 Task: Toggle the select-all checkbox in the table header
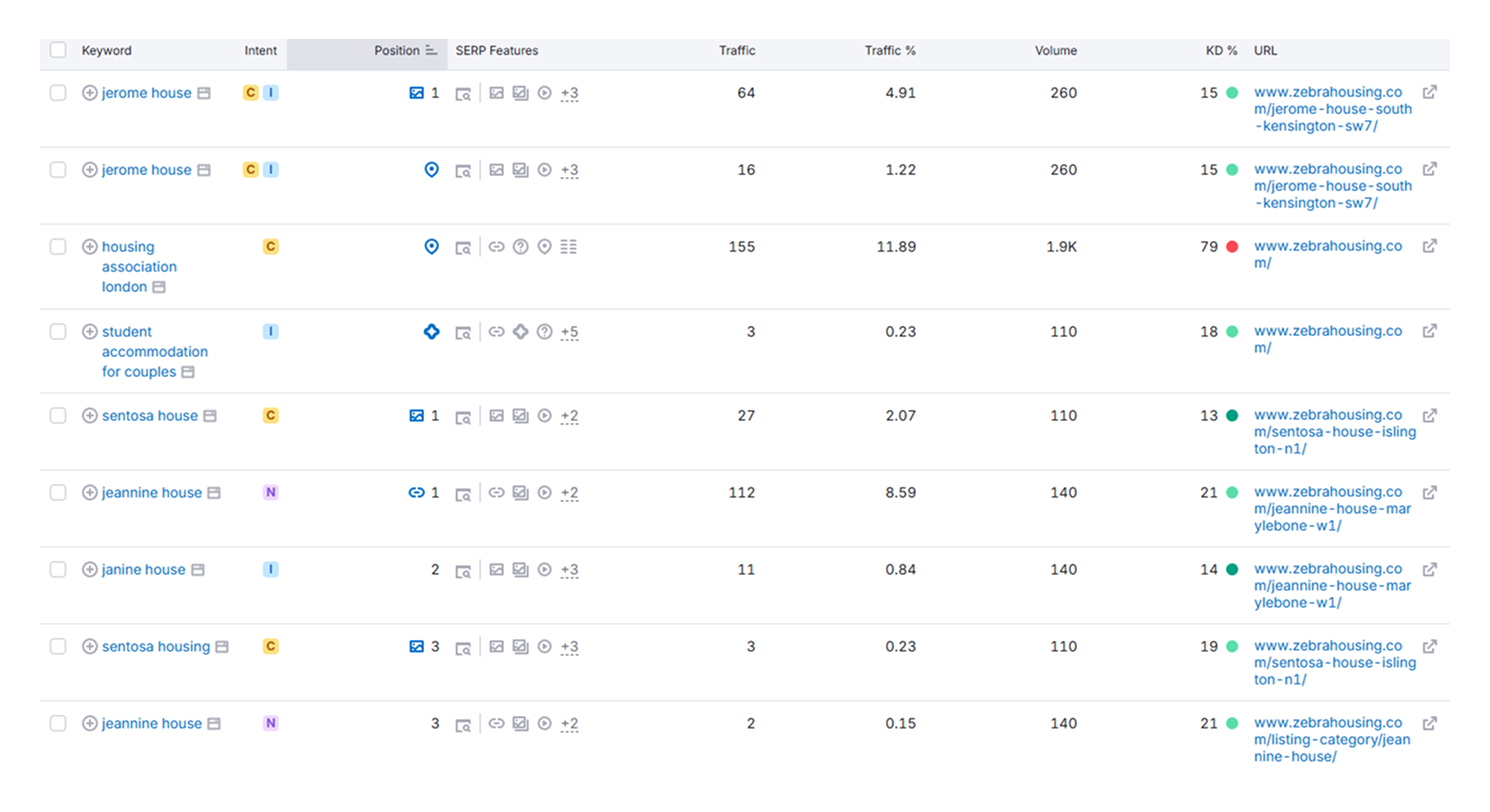pyautogui.click(x=58, y=50)
